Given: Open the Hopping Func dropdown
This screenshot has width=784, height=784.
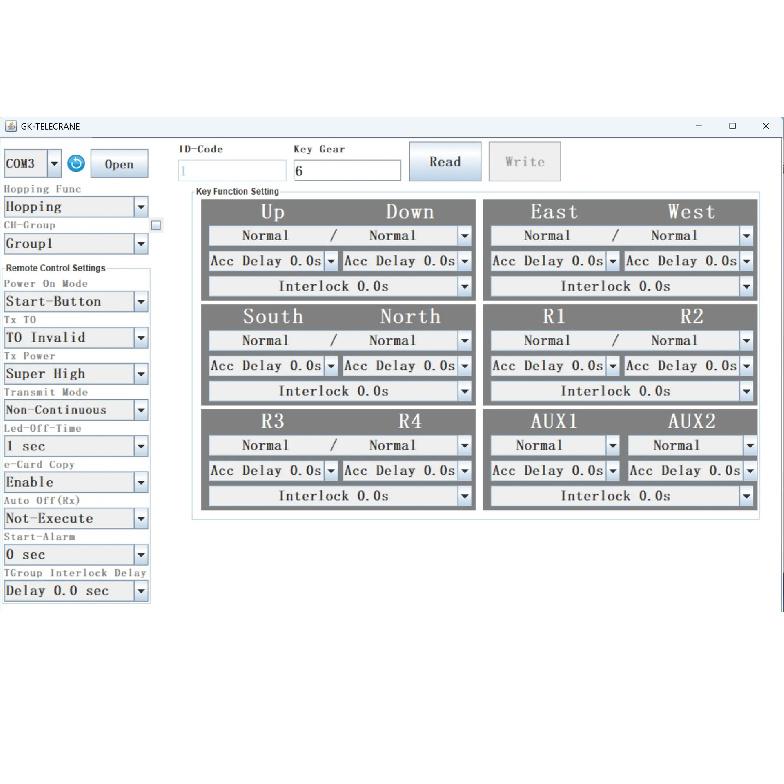Looking at the screenshot, I should (x=76, y=207).
